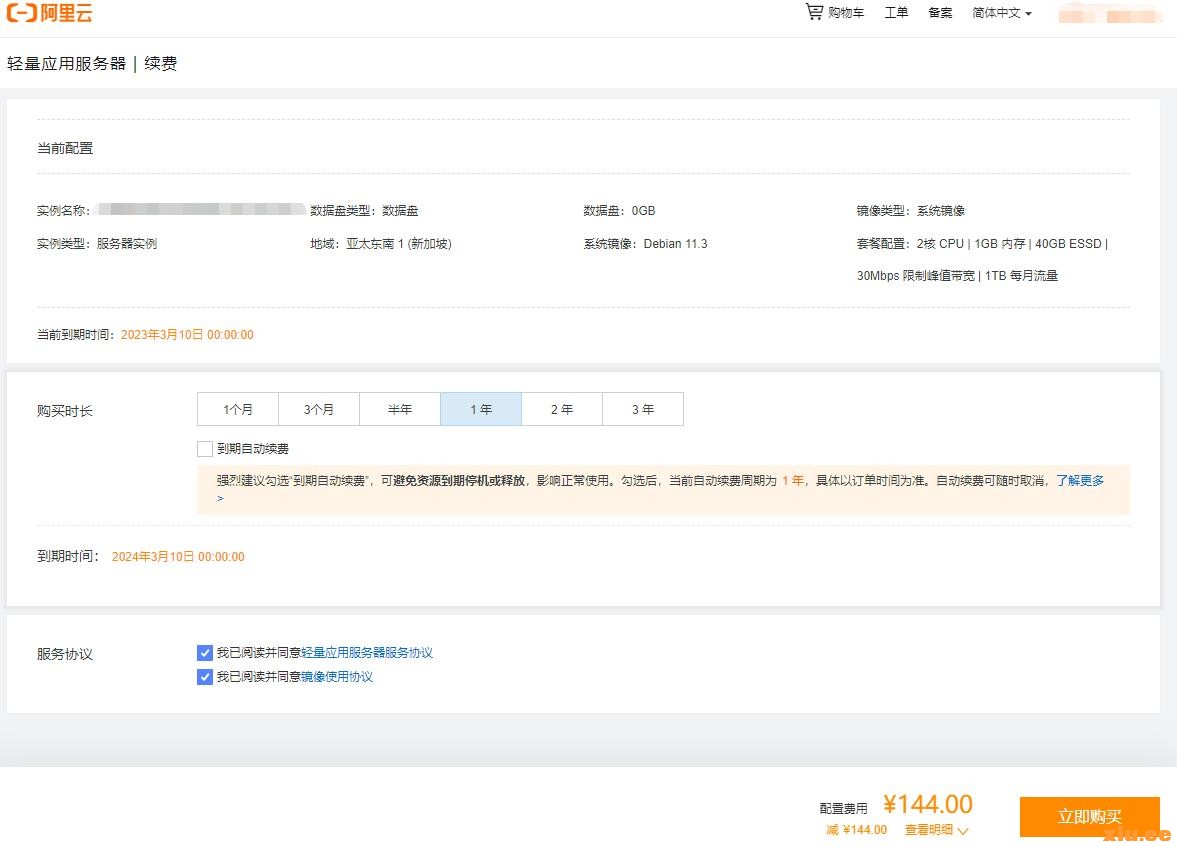
Task: Select the 1年 duration option
Action: point(481,409)
